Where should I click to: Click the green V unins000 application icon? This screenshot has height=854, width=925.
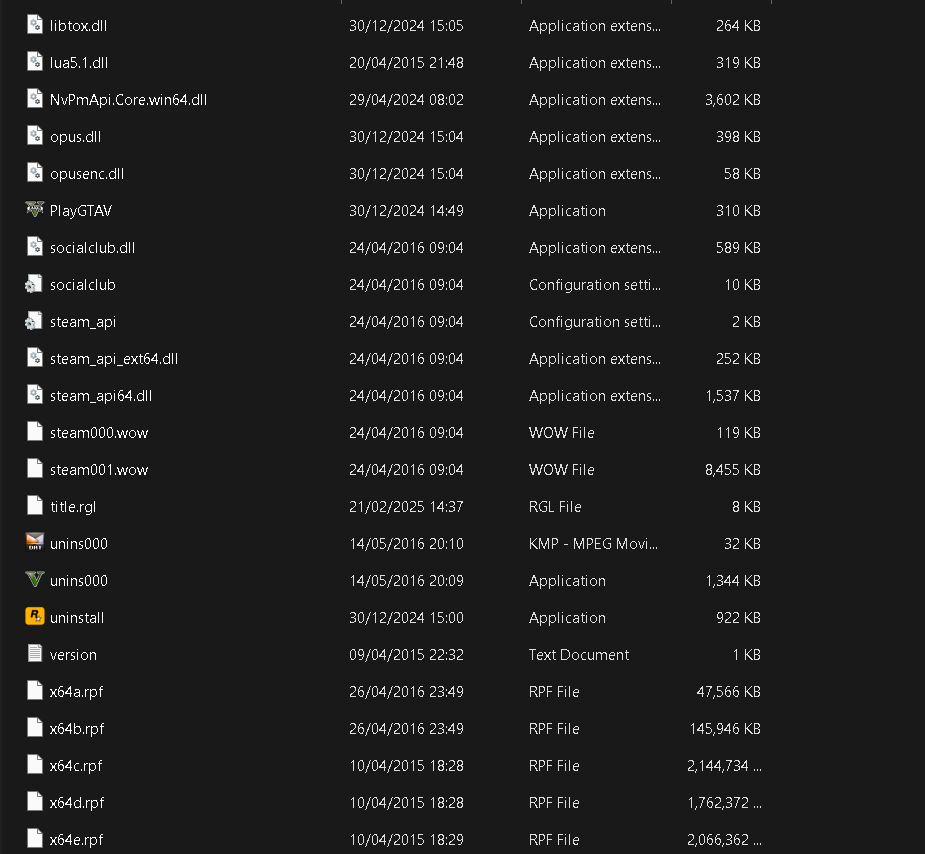click(x=35, y=580)
